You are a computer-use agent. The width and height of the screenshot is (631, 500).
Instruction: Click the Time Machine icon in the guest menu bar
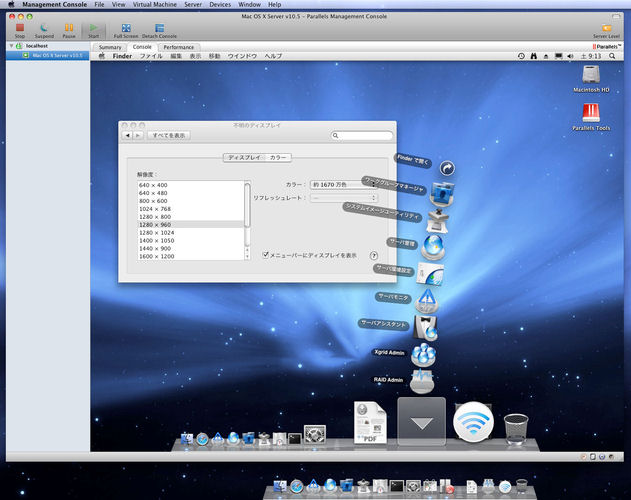click(521, 56)
